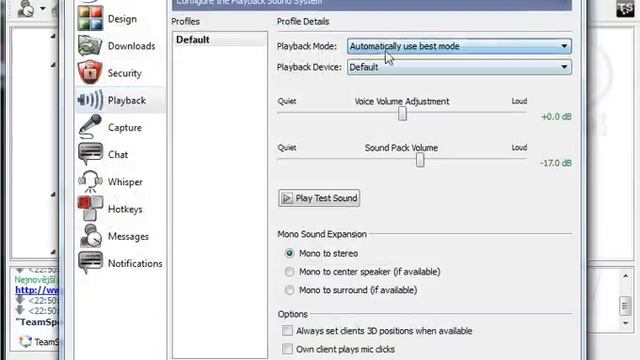Screen dimensions: 640x360
Task: Open the Security shield icon
Action: (90, 73)
